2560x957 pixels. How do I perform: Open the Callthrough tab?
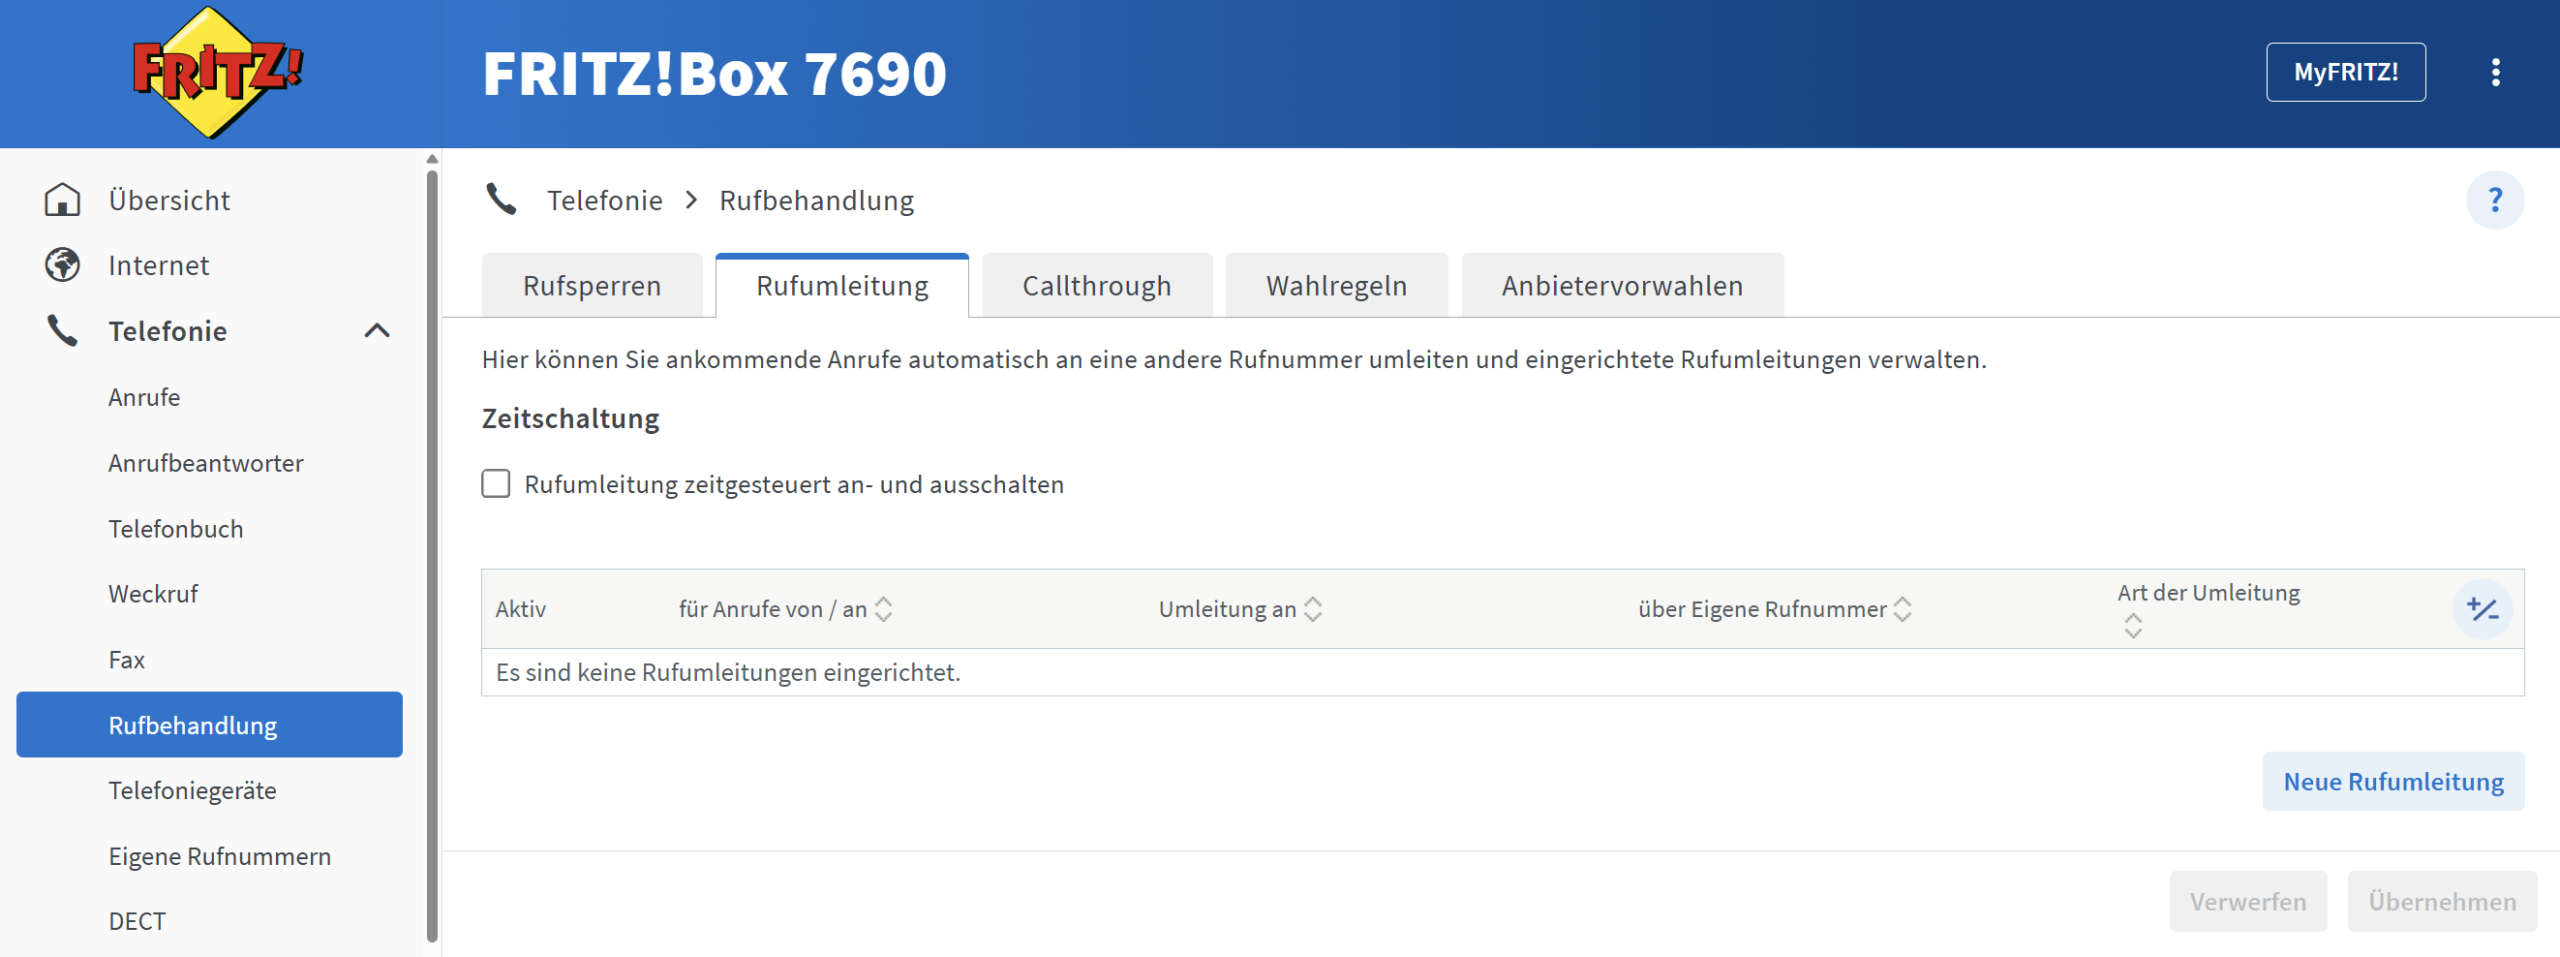[x=1096, y=286]
